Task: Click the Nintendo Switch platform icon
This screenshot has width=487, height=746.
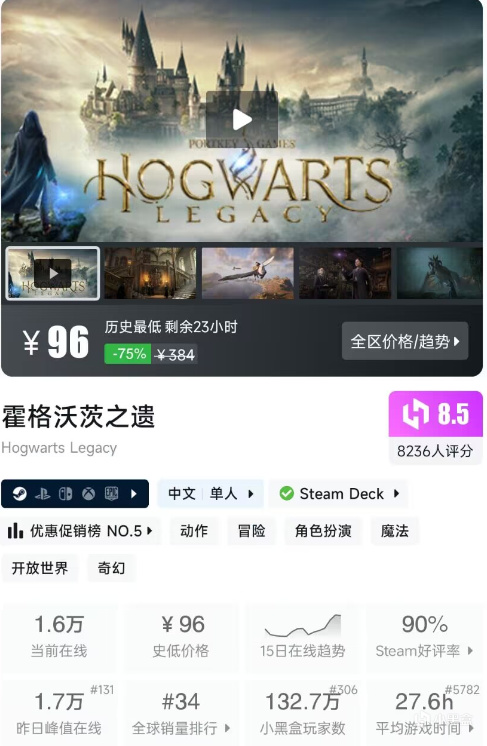Action: pyautogui.click(x=65, y=494)
